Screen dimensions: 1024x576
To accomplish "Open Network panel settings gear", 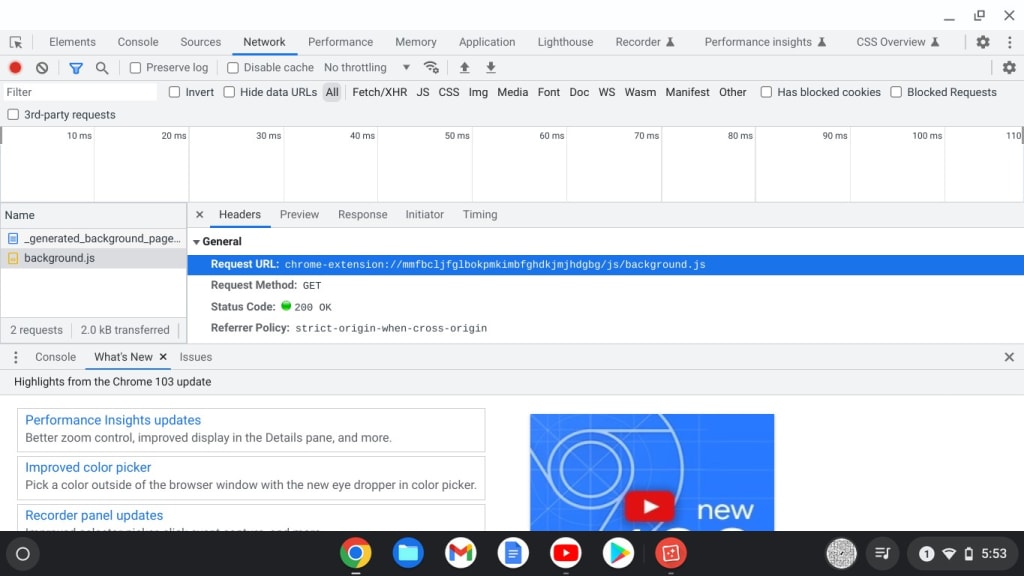I will [x=1009, y=67].
